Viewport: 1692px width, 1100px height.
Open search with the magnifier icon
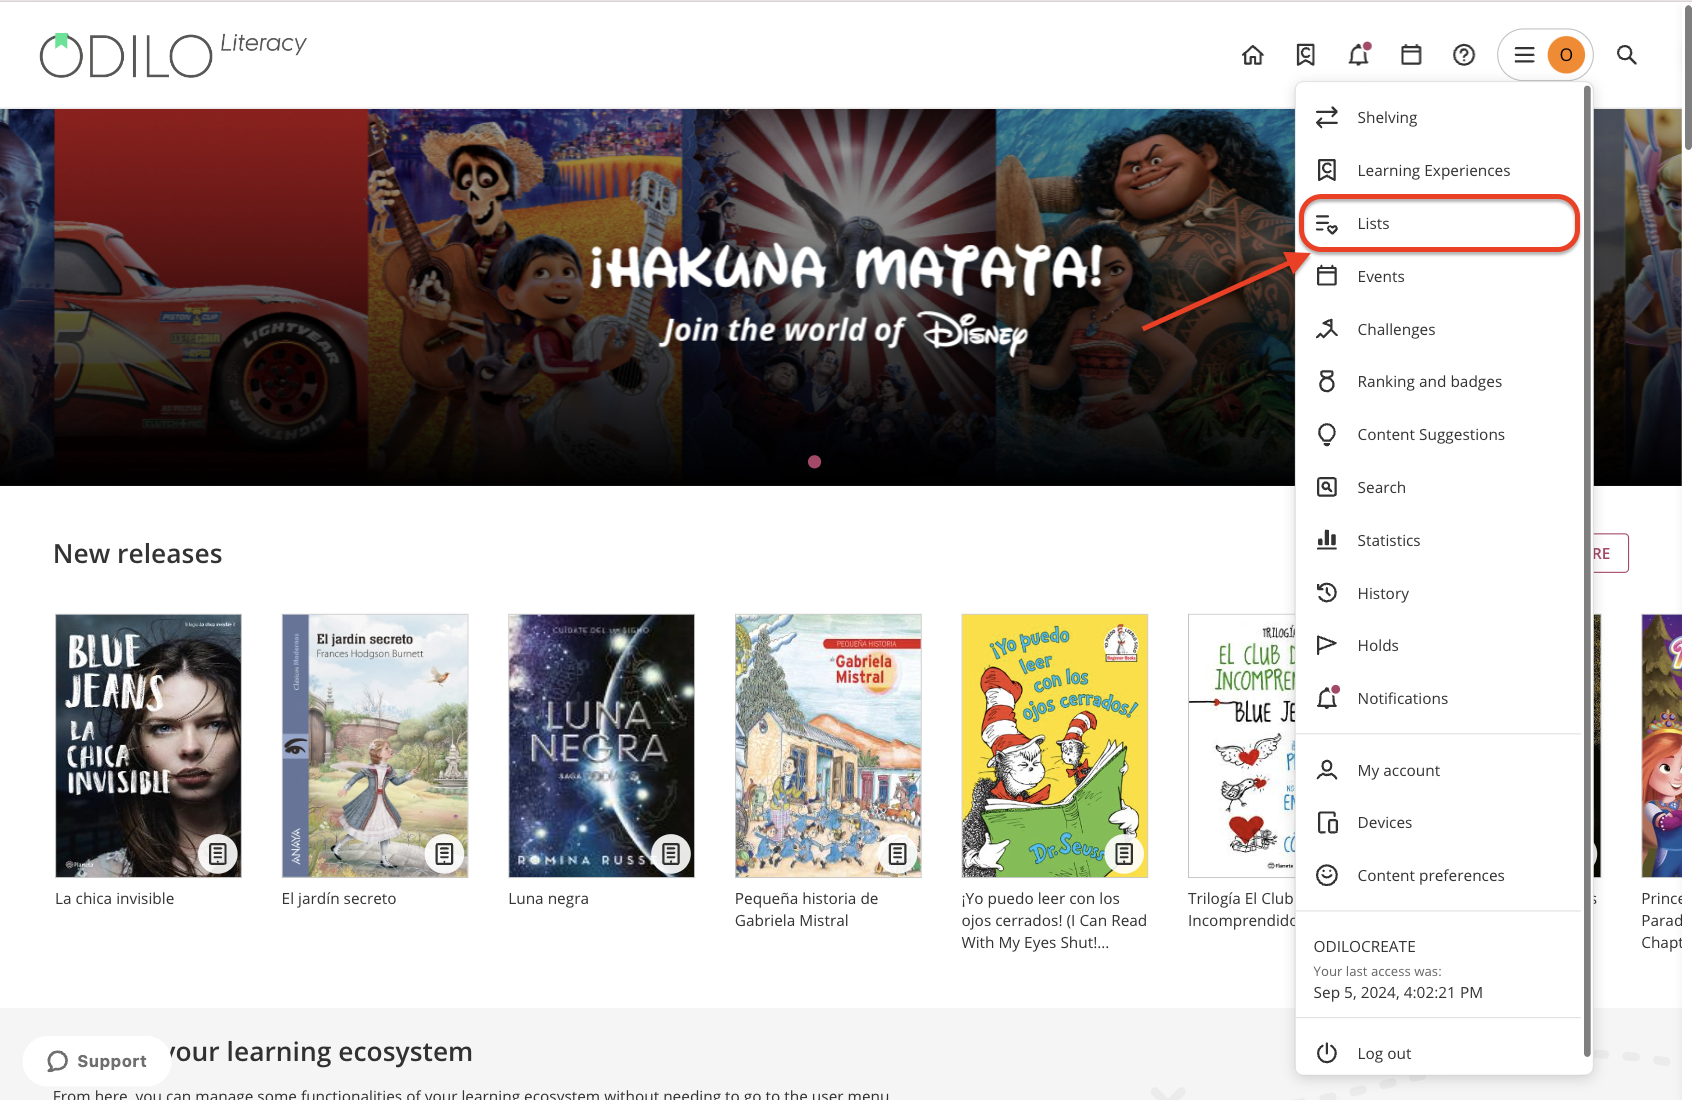[1627, 55]
